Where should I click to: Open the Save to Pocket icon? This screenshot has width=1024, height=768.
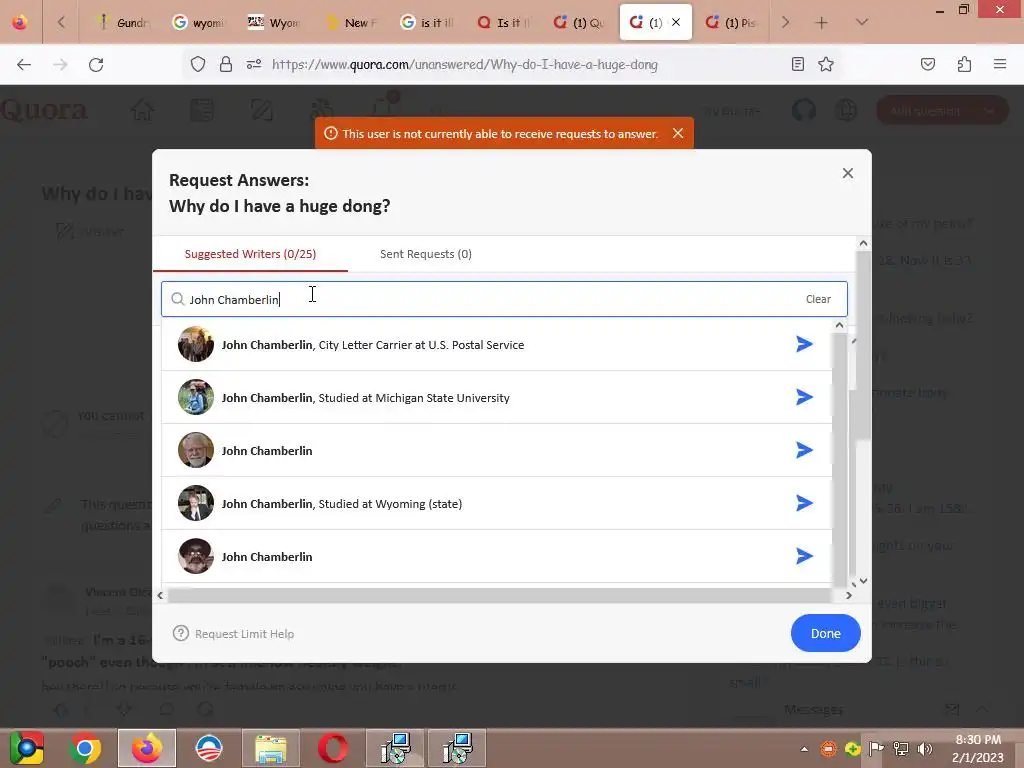[927, 64]
